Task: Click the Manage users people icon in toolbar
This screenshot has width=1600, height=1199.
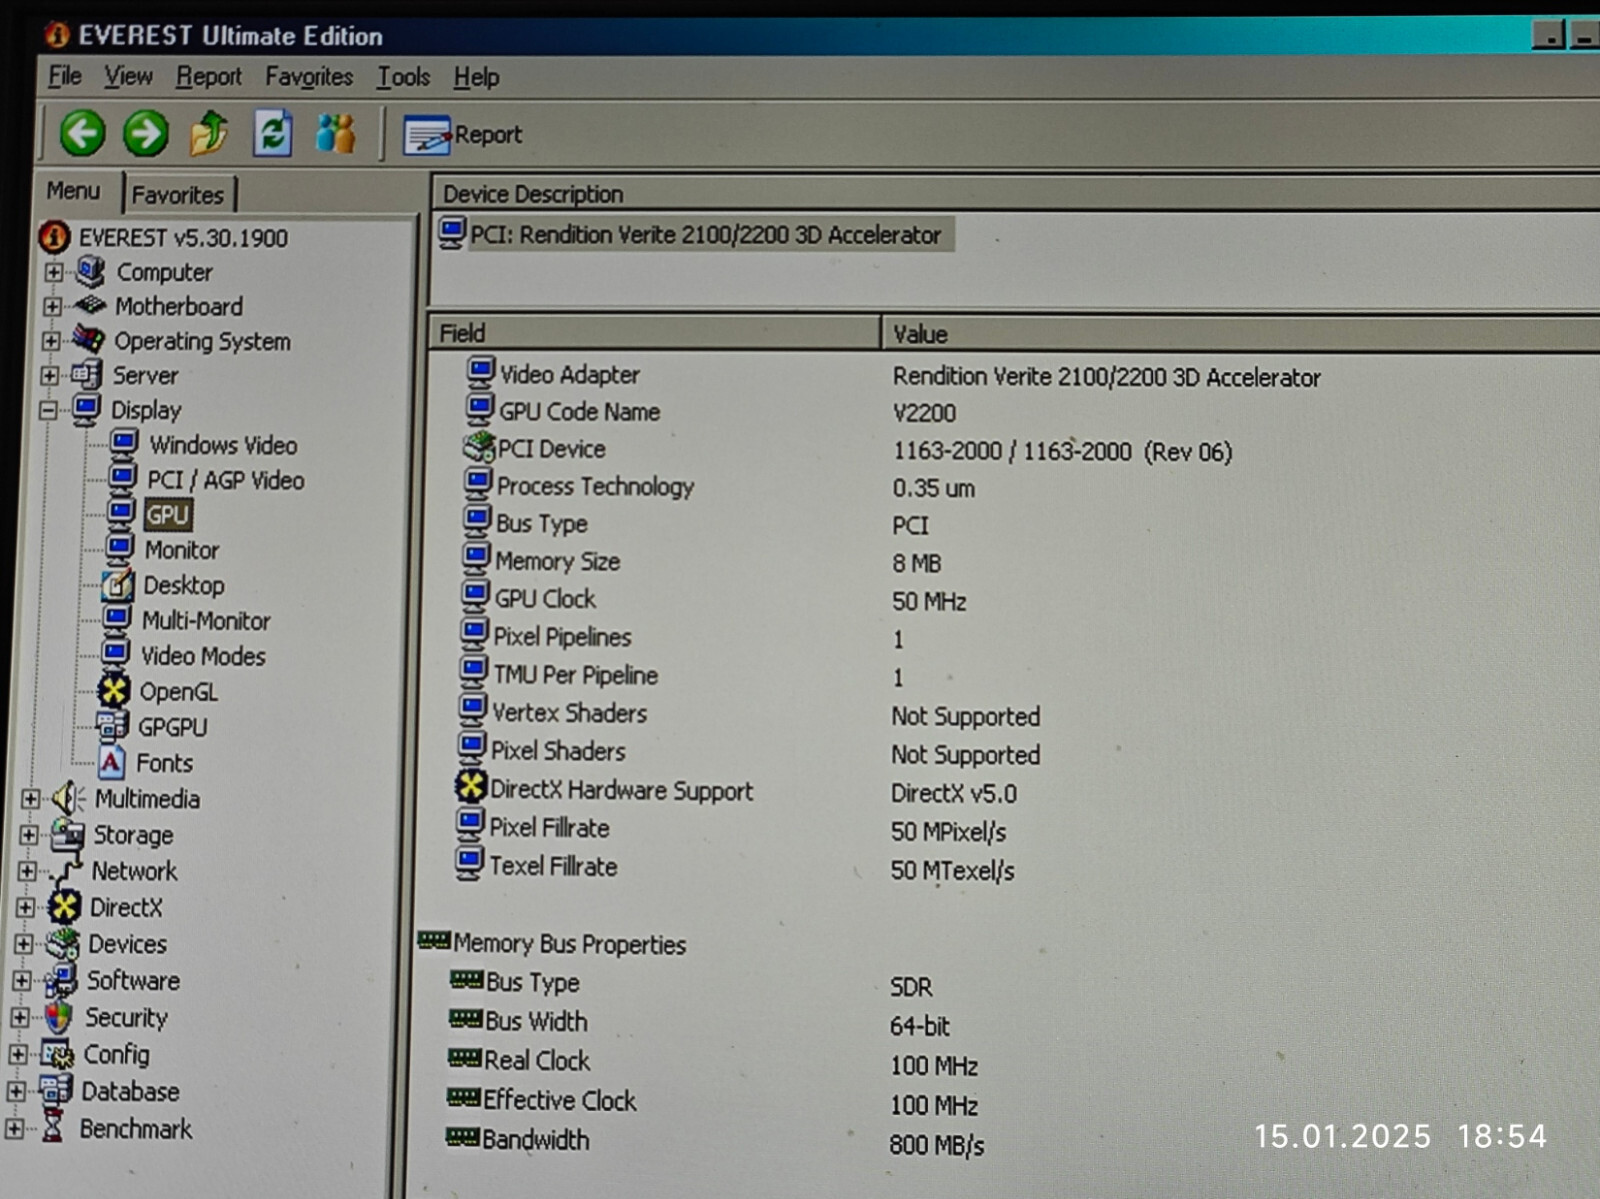Action: (x=335, y=133)
